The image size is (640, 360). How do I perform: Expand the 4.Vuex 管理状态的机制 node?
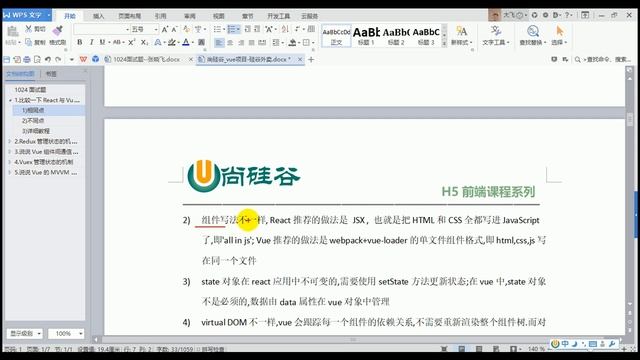tap(10, 162)
